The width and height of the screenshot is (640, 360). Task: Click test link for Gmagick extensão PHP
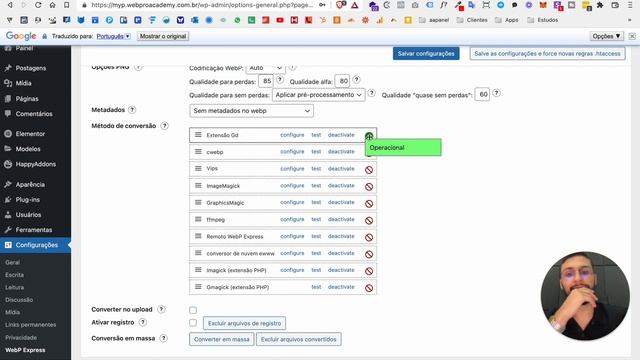(316, 287)
